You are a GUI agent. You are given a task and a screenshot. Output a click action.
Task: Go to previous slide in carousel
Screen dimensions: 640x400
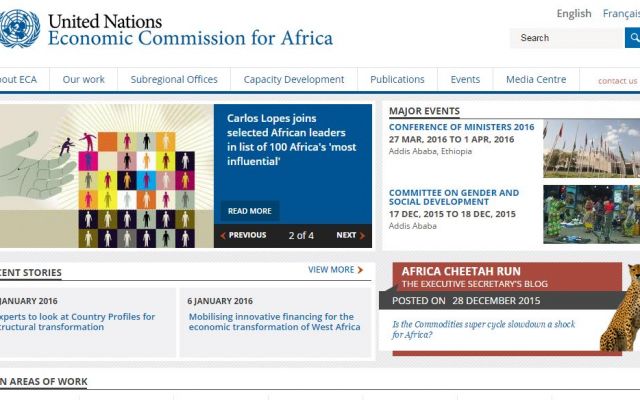point(243,235)
